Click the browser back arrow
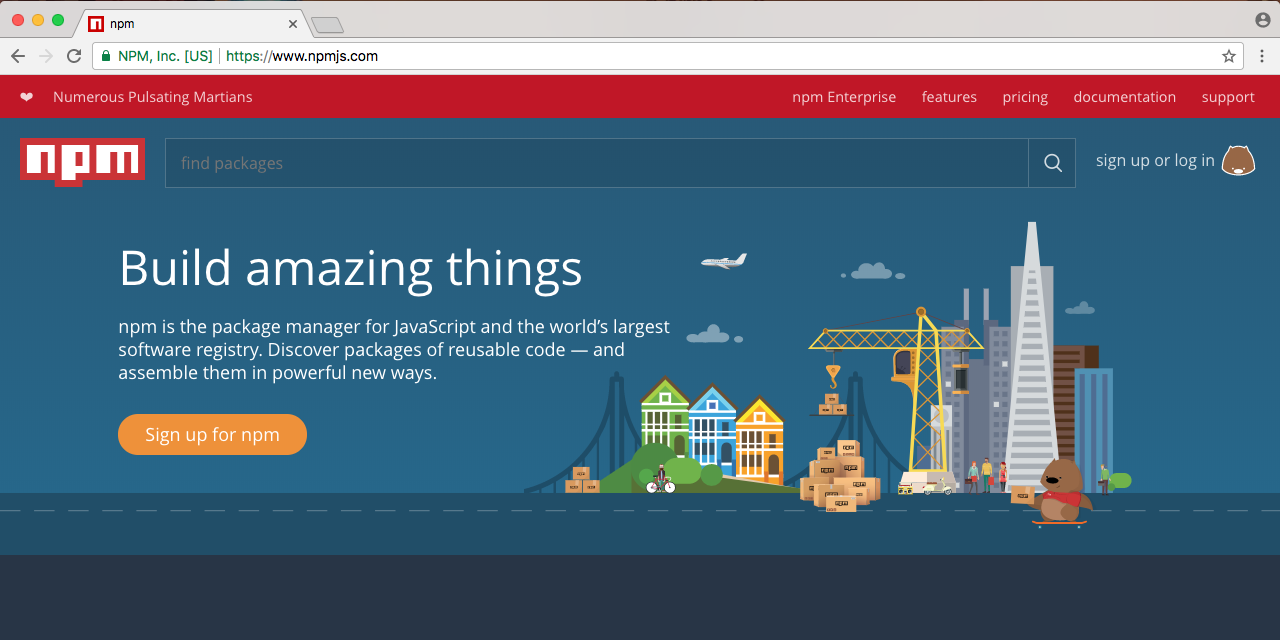Screen dimensions: 1280x640 [x=18, y=56]
